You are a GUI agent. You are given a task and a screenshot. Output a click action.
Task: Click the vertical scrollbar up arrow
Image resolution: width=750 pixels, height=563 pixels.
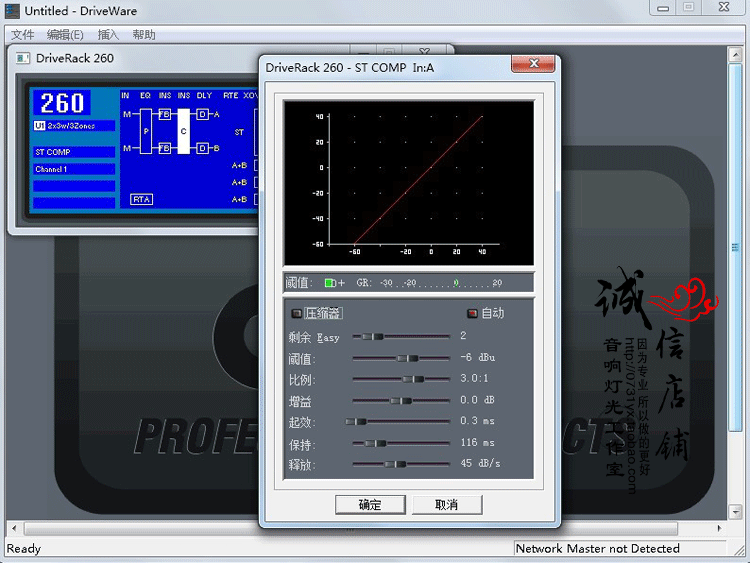(735, 54)
